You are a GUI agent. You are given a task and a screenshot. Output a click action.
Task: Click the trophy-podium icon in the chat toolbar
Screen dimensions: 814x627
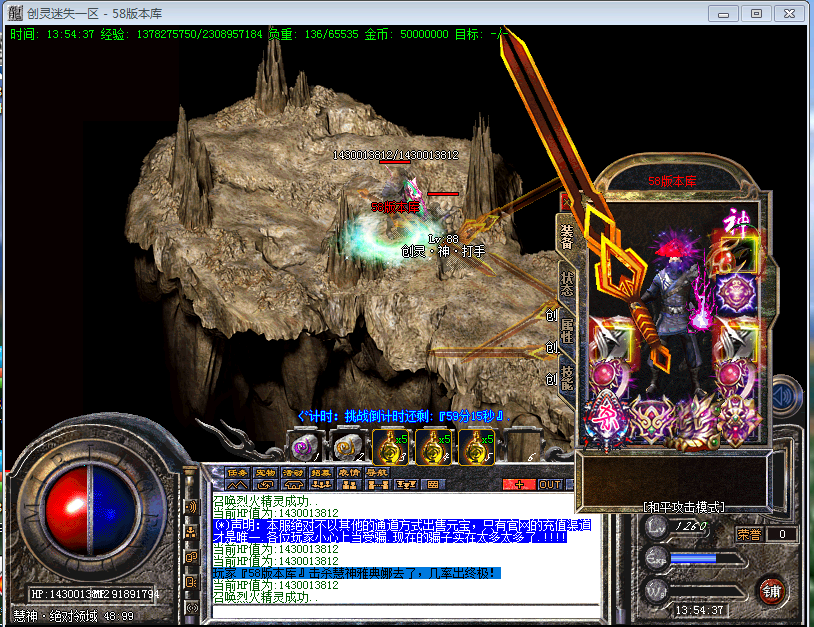tap(405, 485)
